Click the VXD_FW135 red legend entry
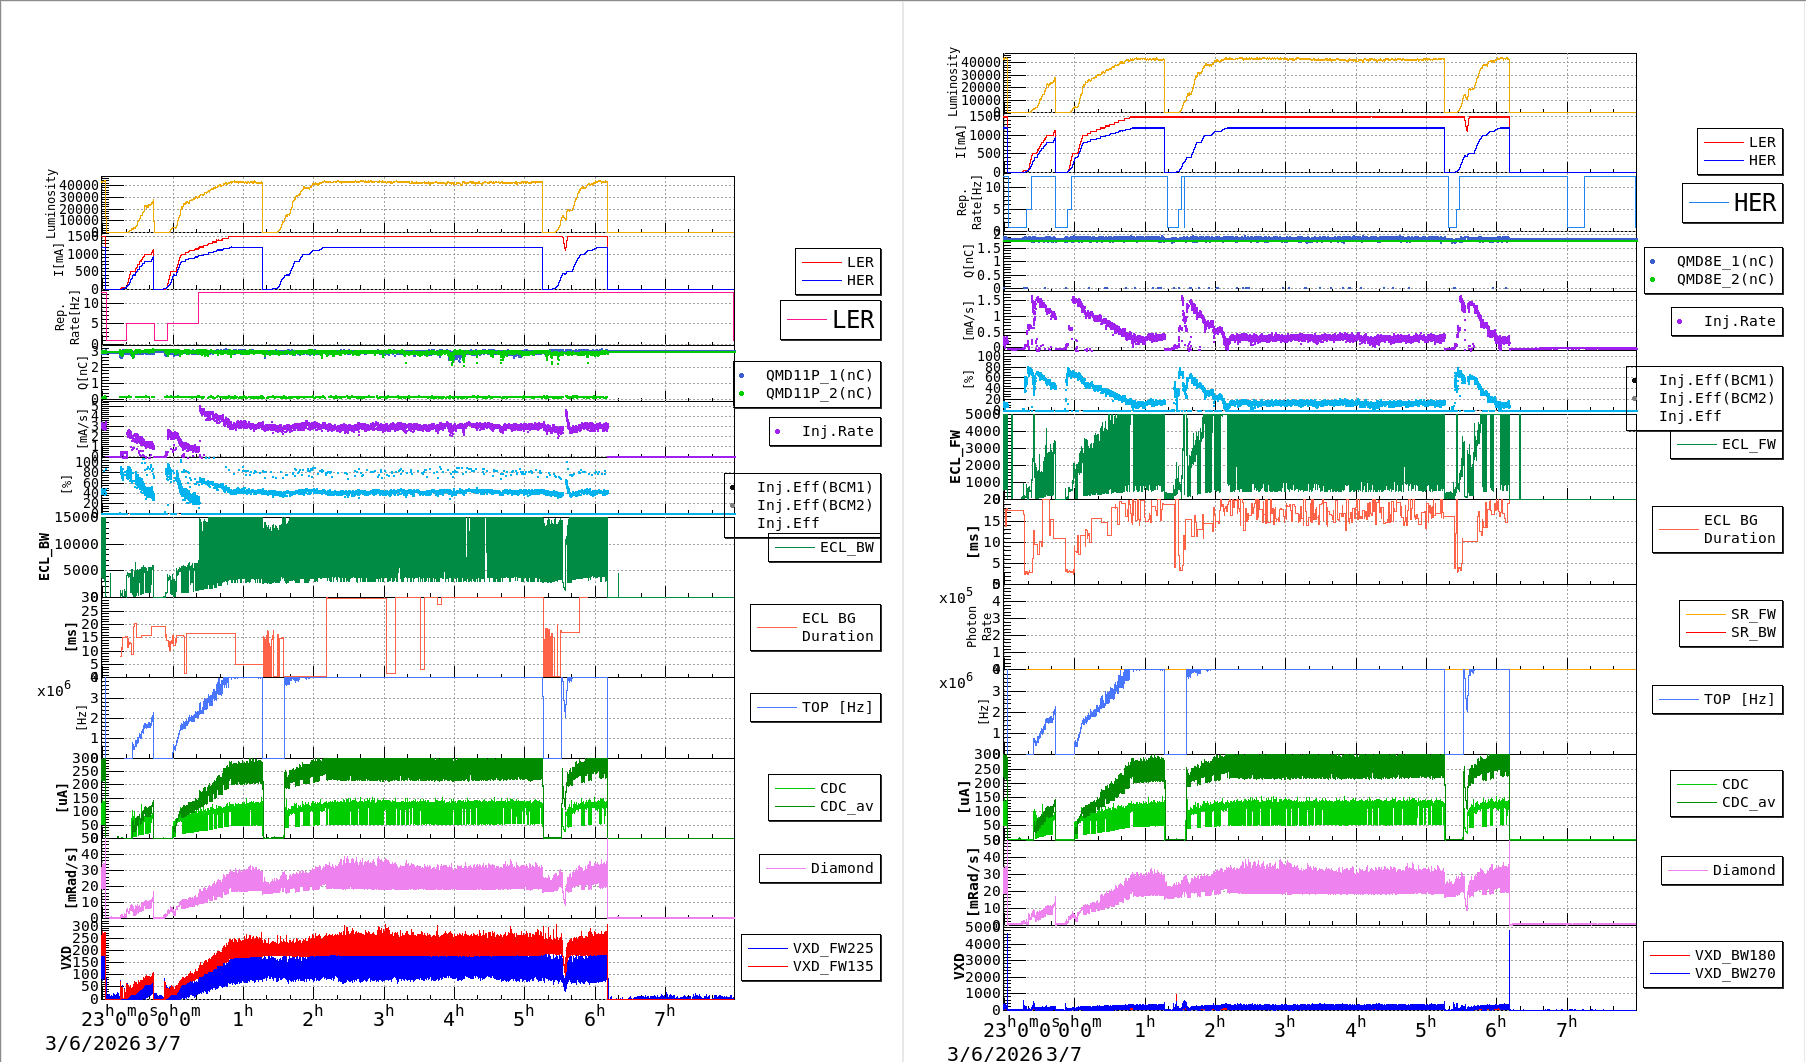 (x=811, y=966)
